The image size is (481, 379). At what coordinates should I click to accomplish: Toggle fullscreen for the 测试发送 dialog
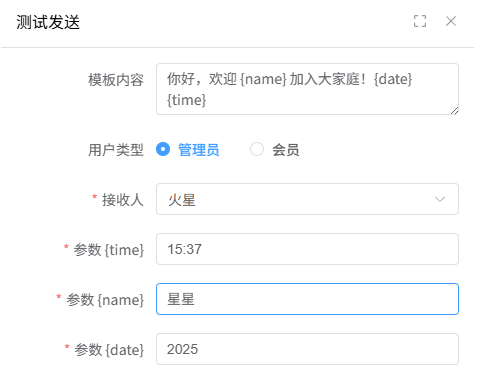coord(420,21)
